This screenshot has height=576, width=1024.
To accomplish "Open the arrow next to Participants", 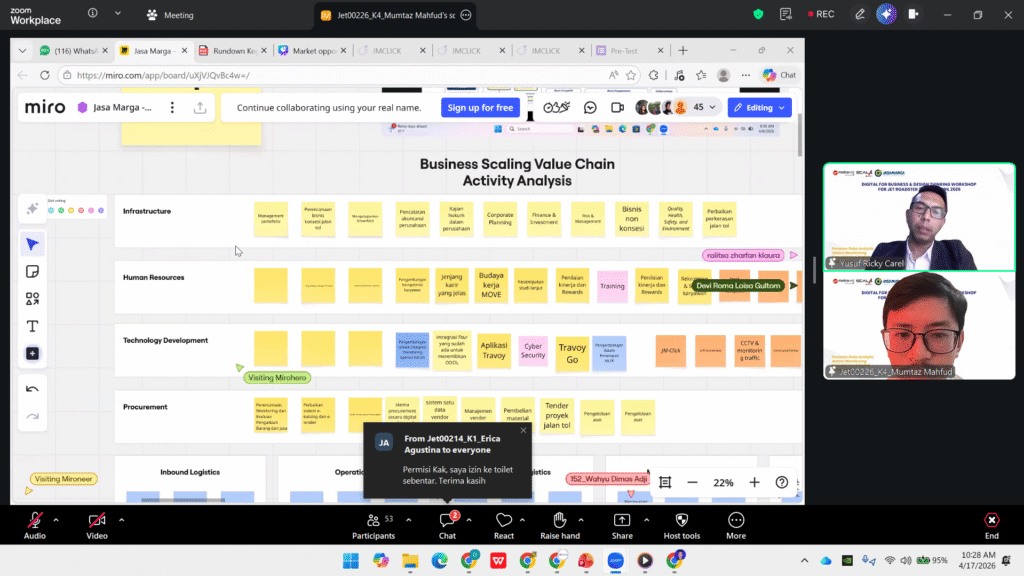I will (x=409, y=520).
